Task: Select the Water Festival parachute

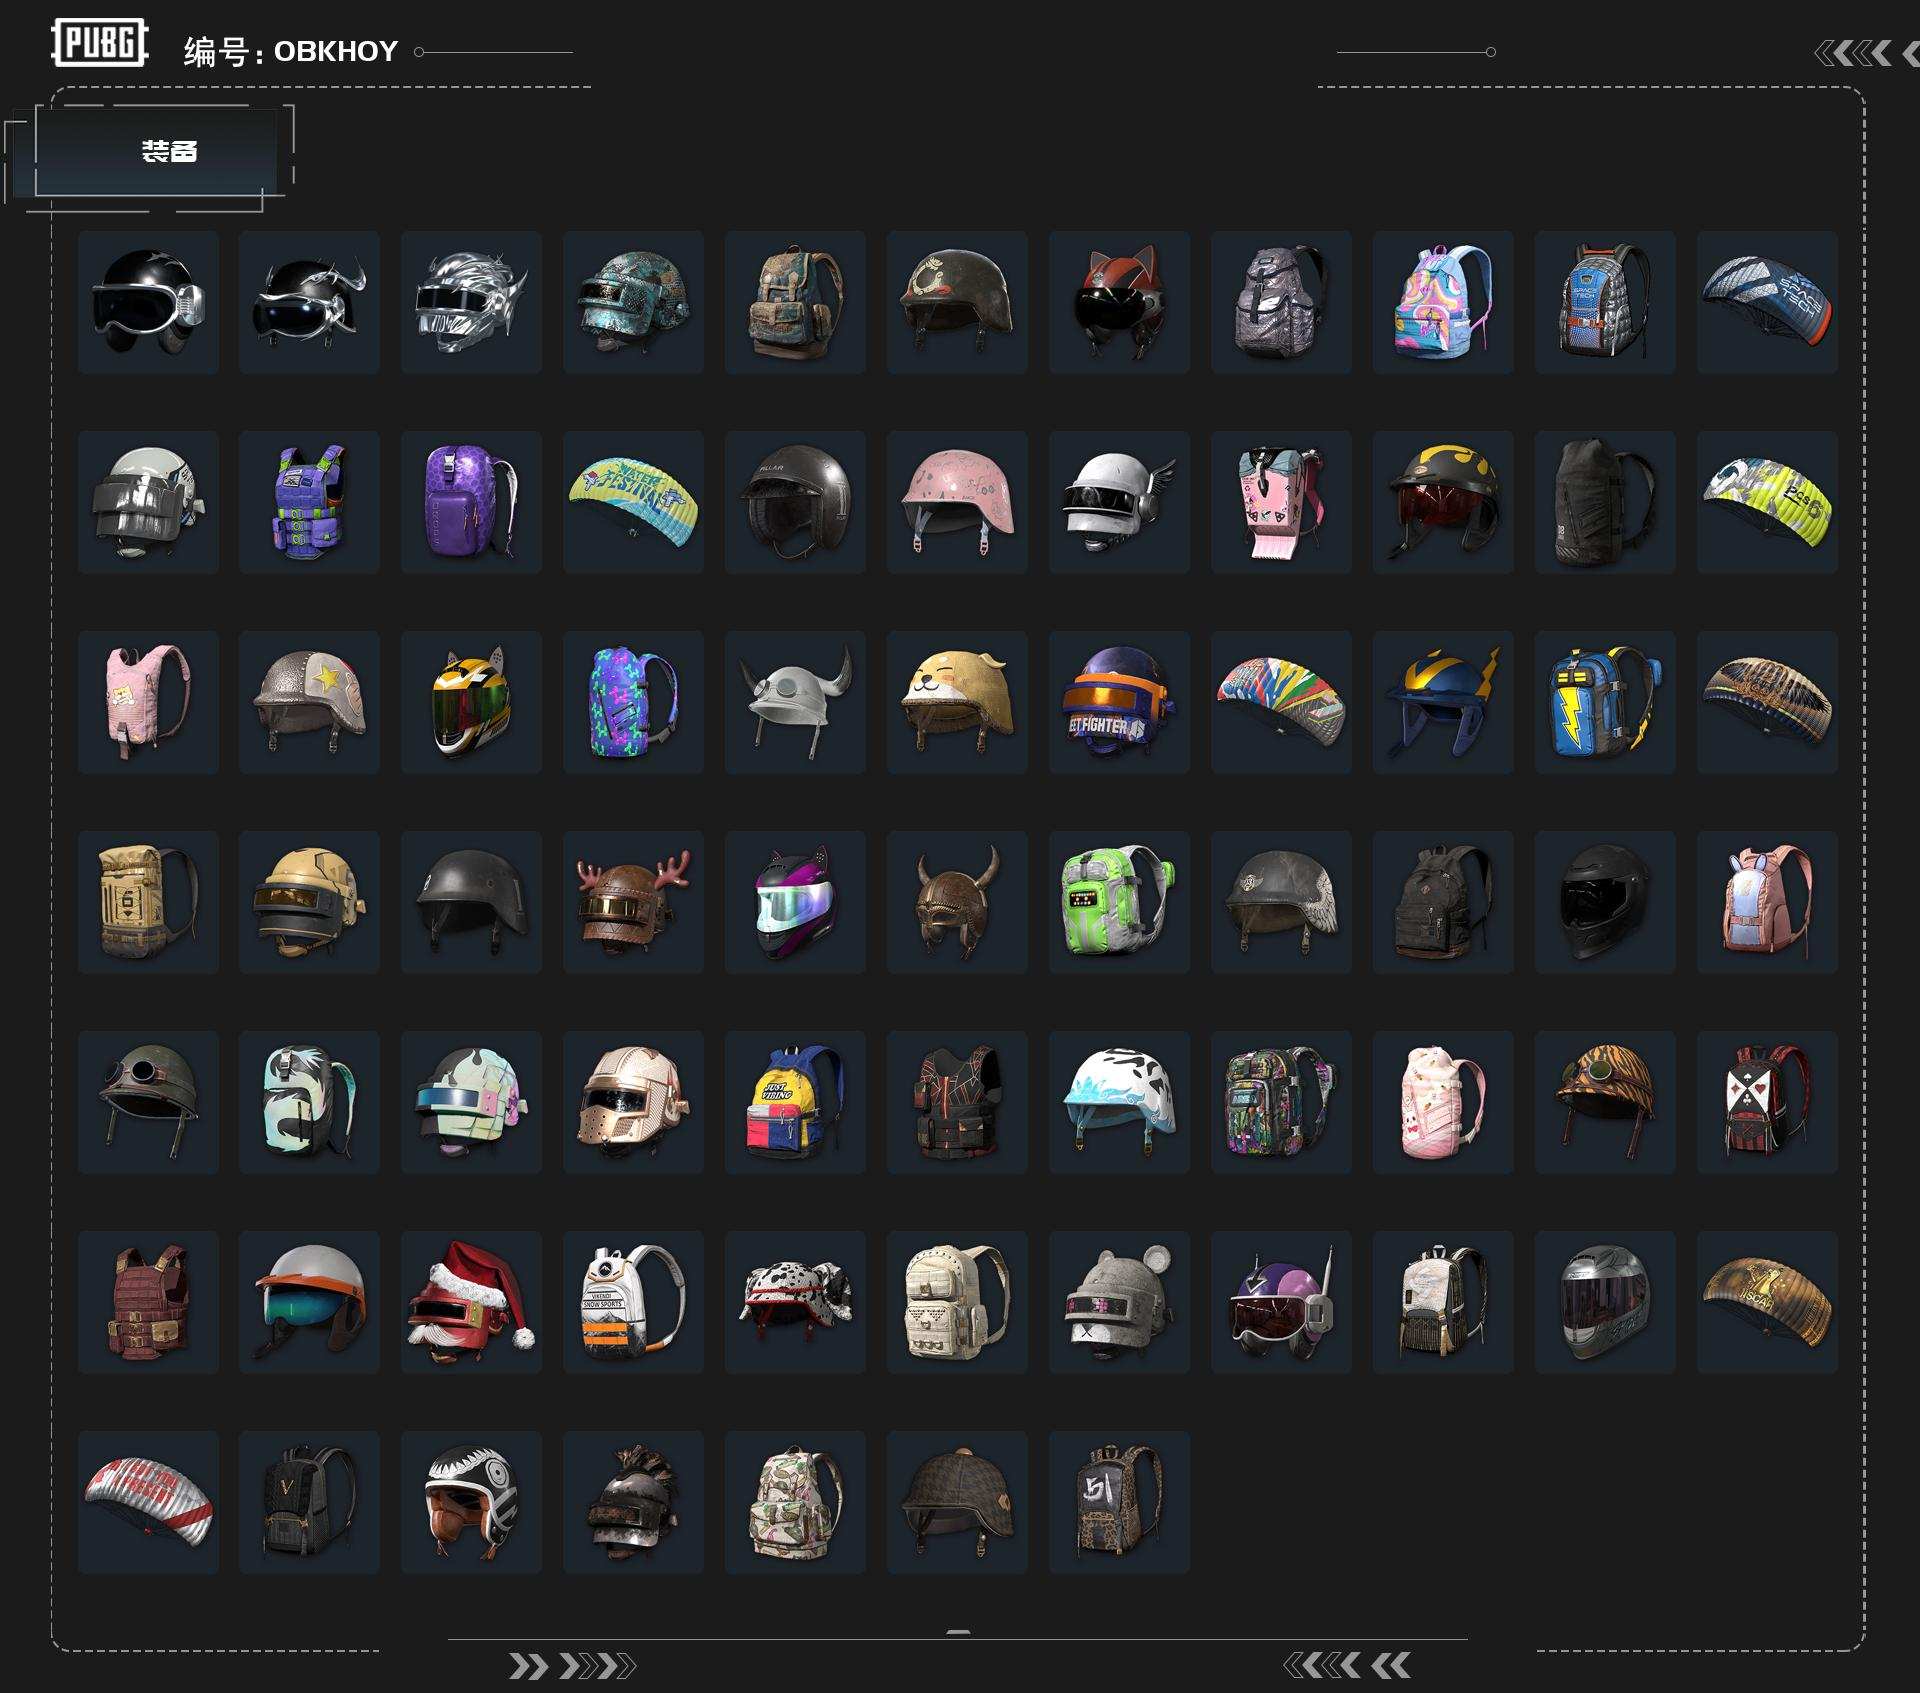Action: click(633, 502)
